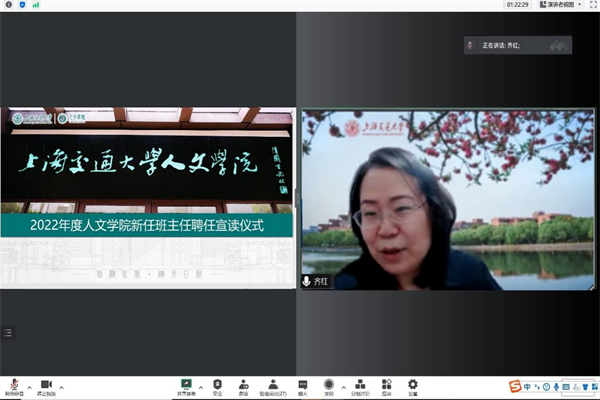Select the shared slide presentation thumbnail

148,198
